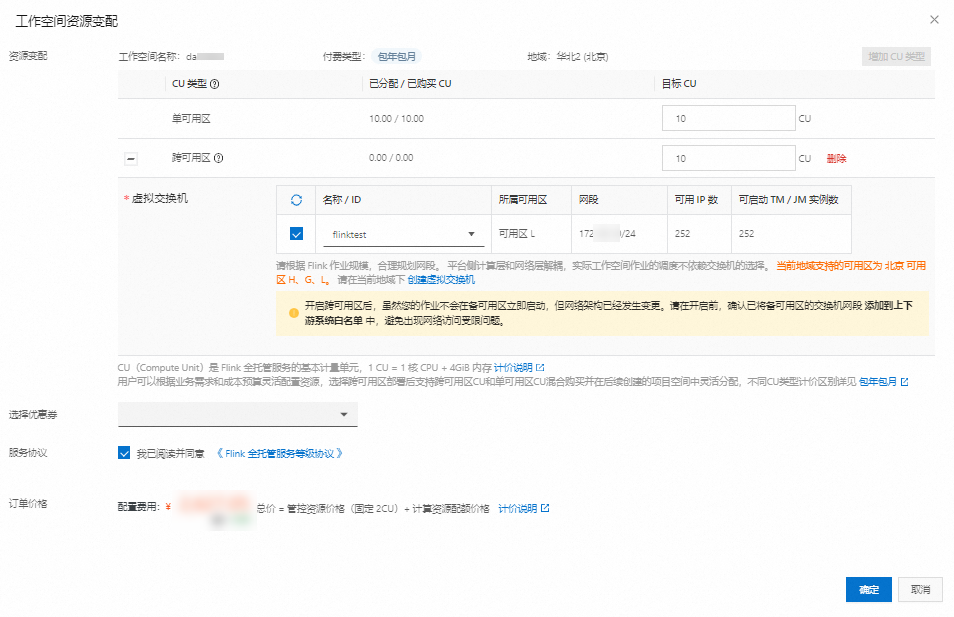This screenshot has width=954, height=617.
Task: Click the 增加 CU 类型 button
Action: pos(896,57)
